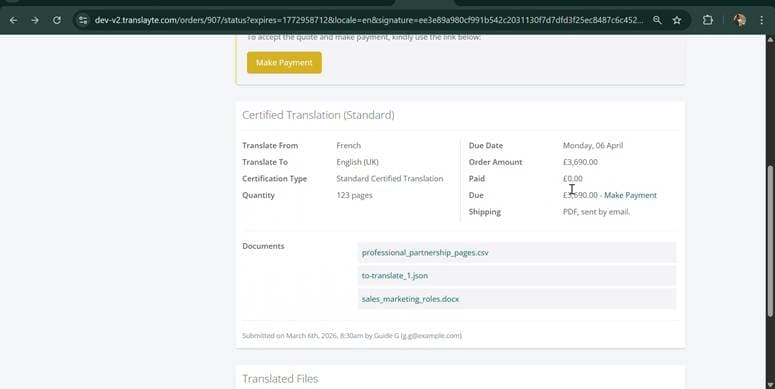Click the Translate From label
This screenshot has height=389, width=775.
pyautogui.click(x=270, y=145)
